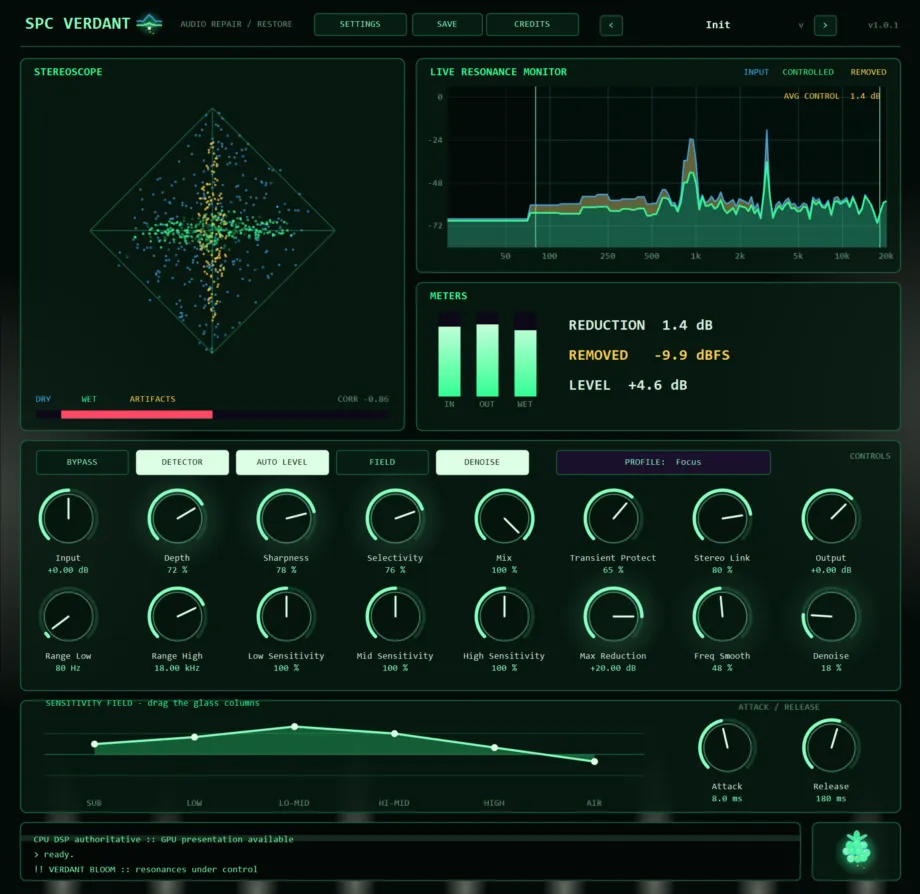The image size is (920, 894).
Task: Click the Release value 180 ms
Action: click(x=831, y=798)
